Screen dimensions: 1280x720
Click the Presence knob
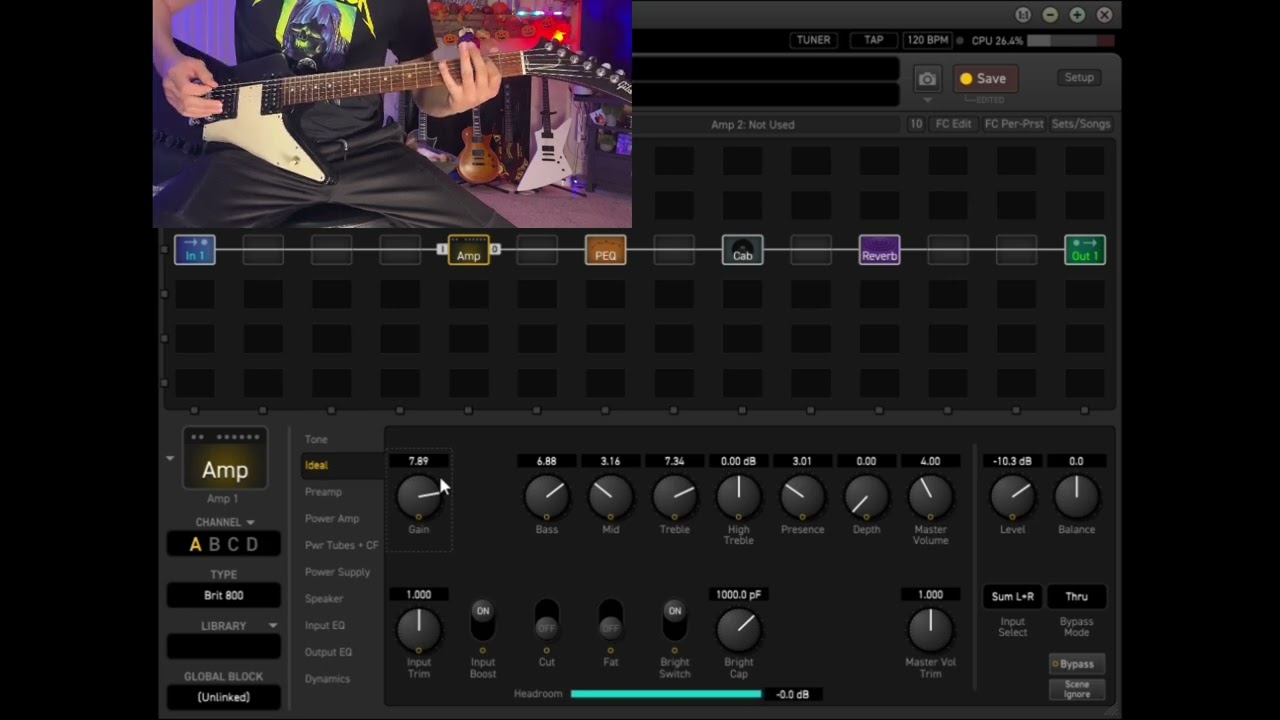coord(802,496)
